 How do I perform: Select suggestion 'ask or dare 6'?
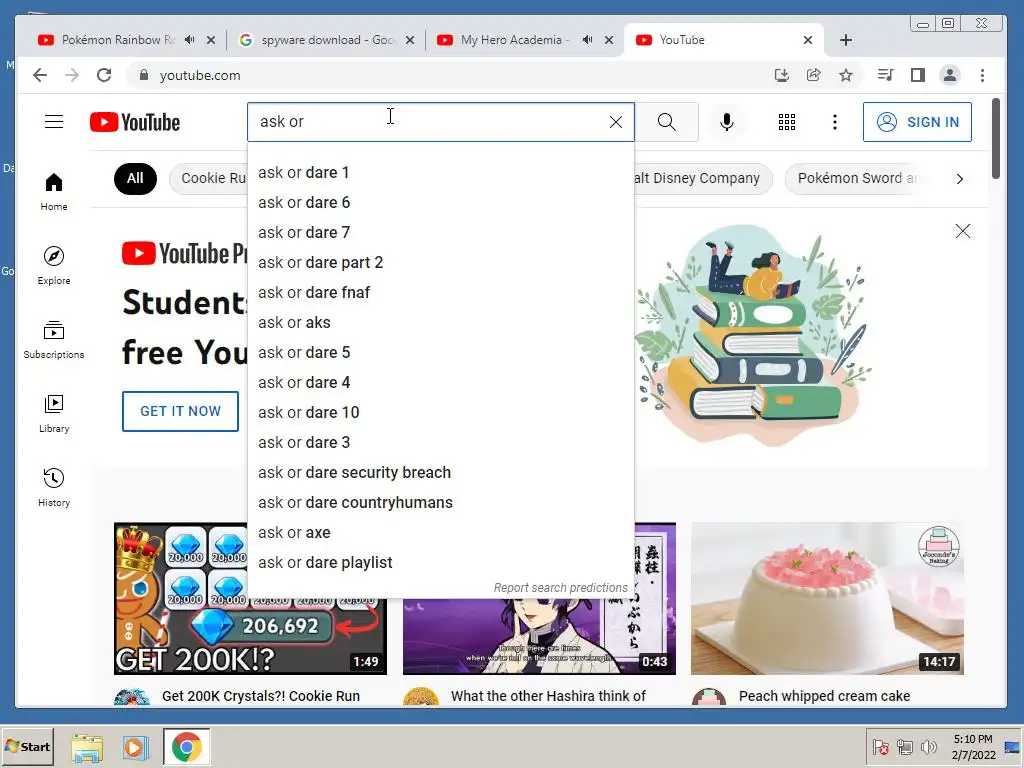click(441, 202)
